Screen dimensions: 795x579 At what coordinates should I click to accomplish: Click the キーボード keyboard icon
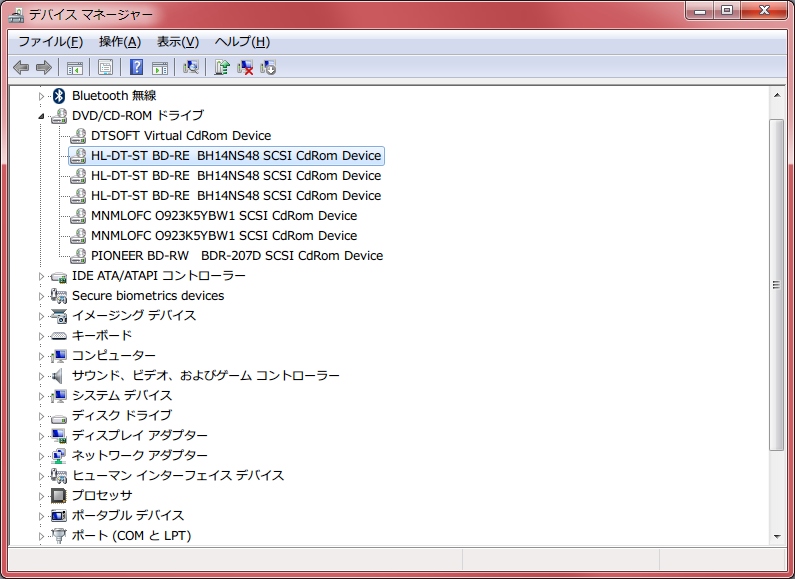click(59, 336)
